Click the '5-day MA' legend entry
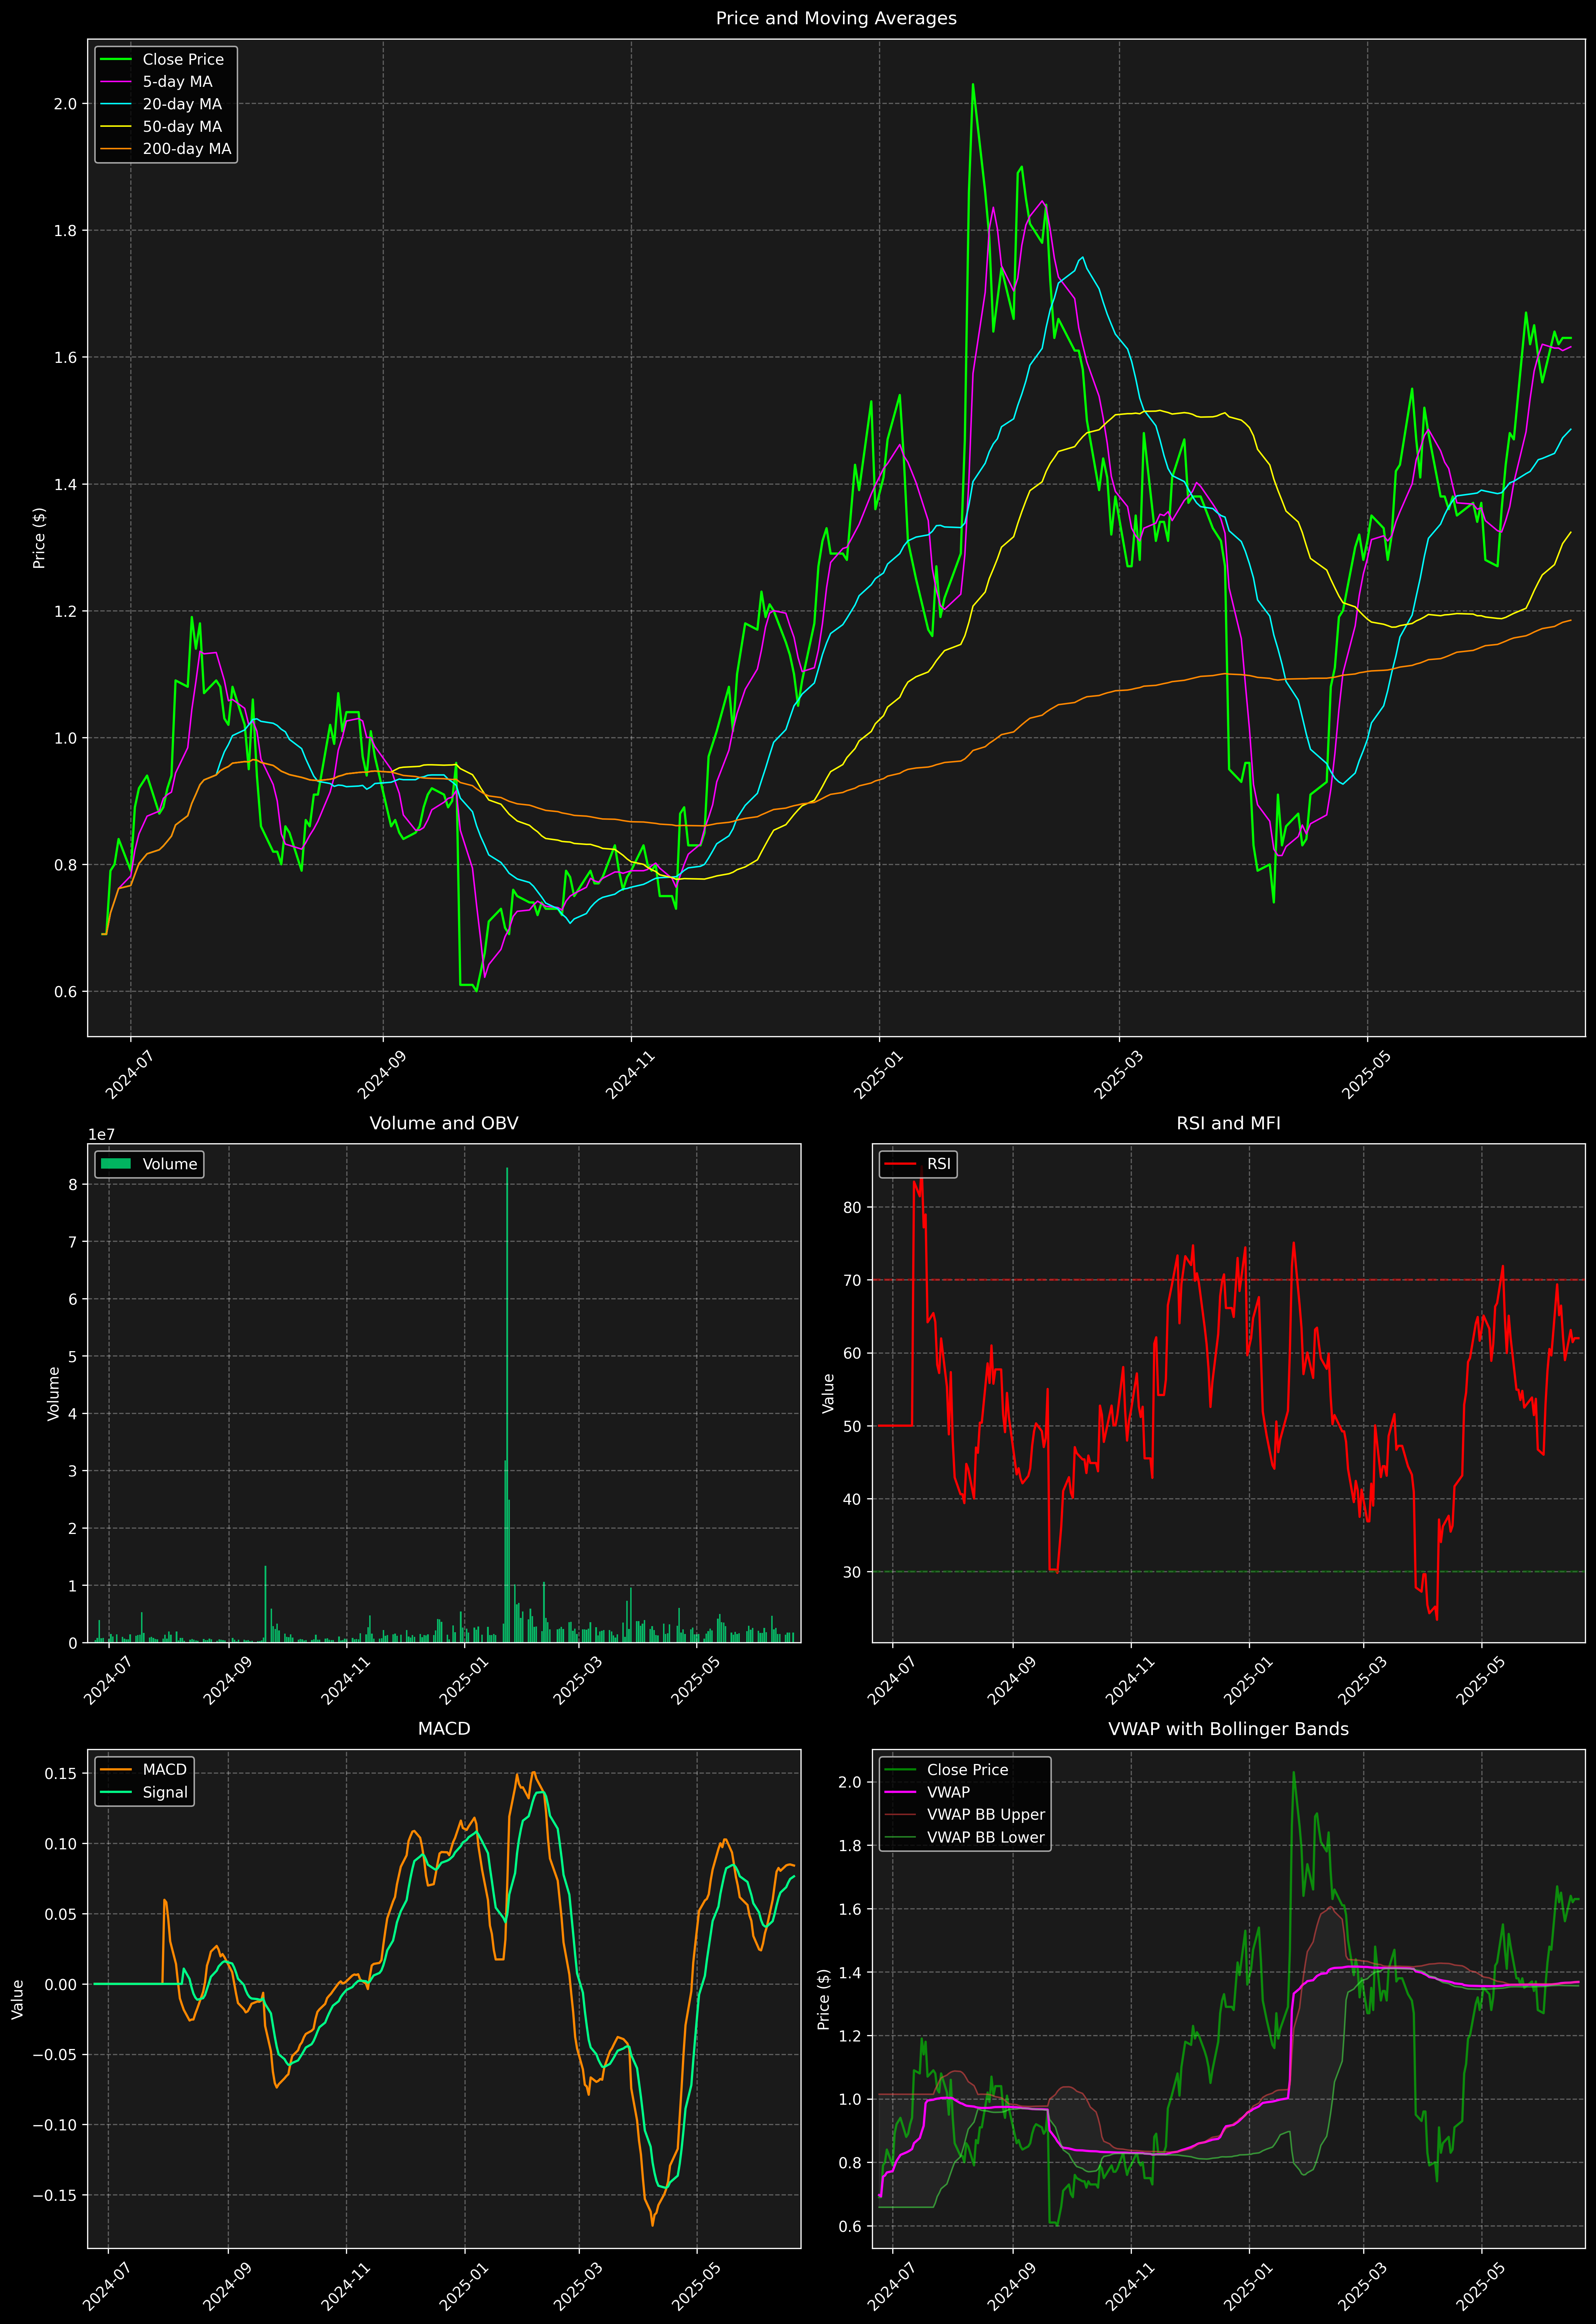This screenshot has width=1596, height=2324. pos(177,82)
